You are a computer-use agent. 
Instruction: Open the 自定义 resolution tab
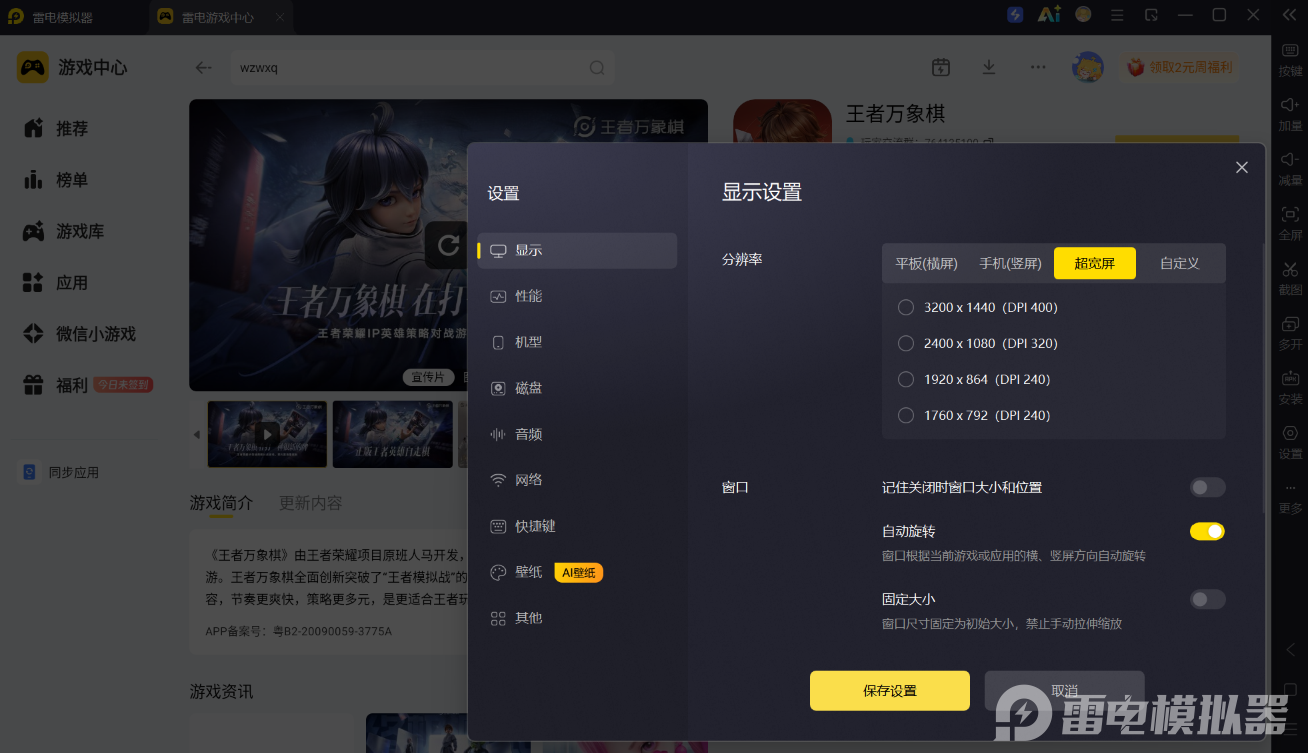[x=1179, y=263]
